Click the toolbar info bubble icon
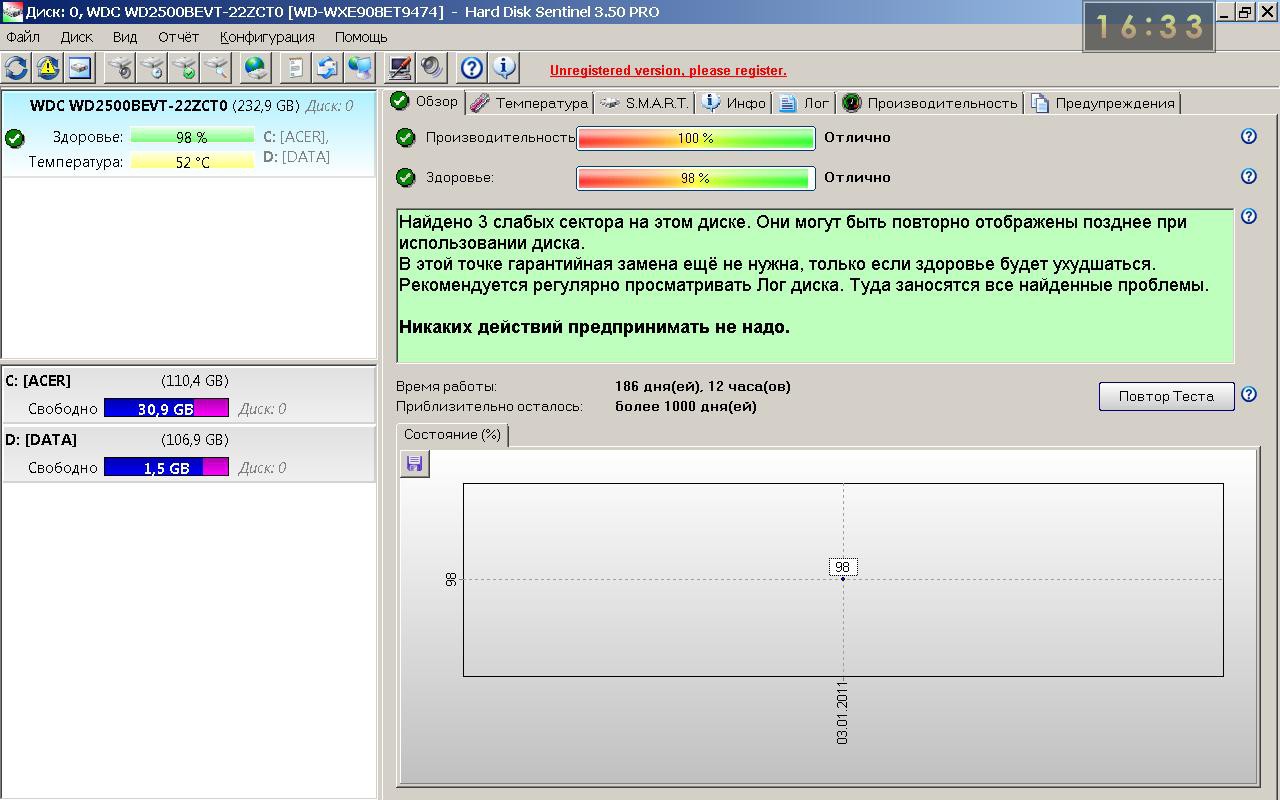1280x800 pixels. click(503, 68)
